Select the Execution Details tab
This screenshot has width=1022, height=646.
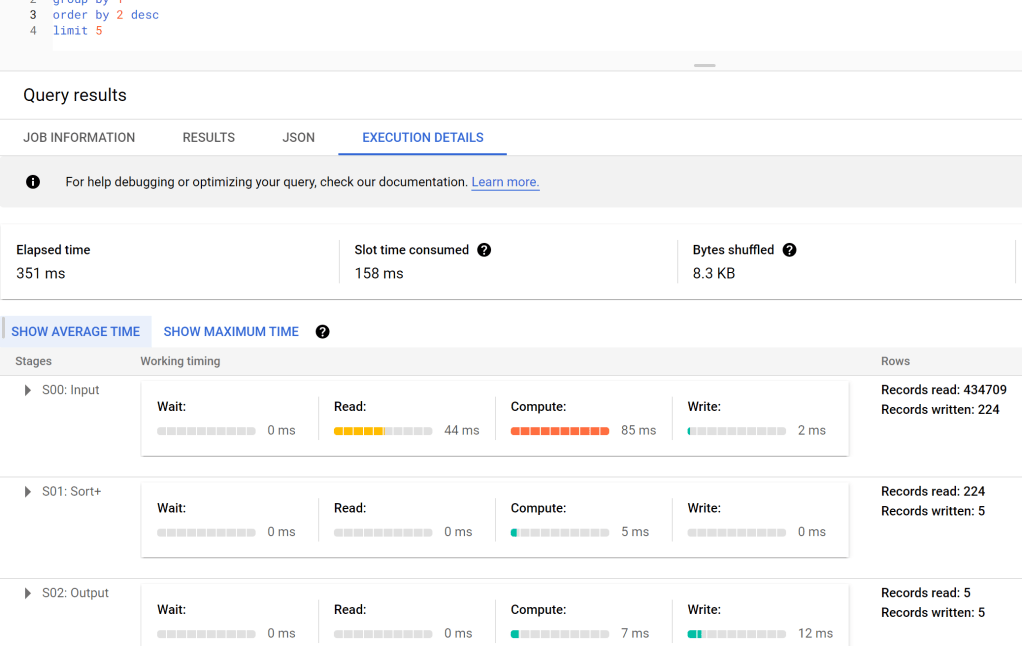tap(422, 138)
